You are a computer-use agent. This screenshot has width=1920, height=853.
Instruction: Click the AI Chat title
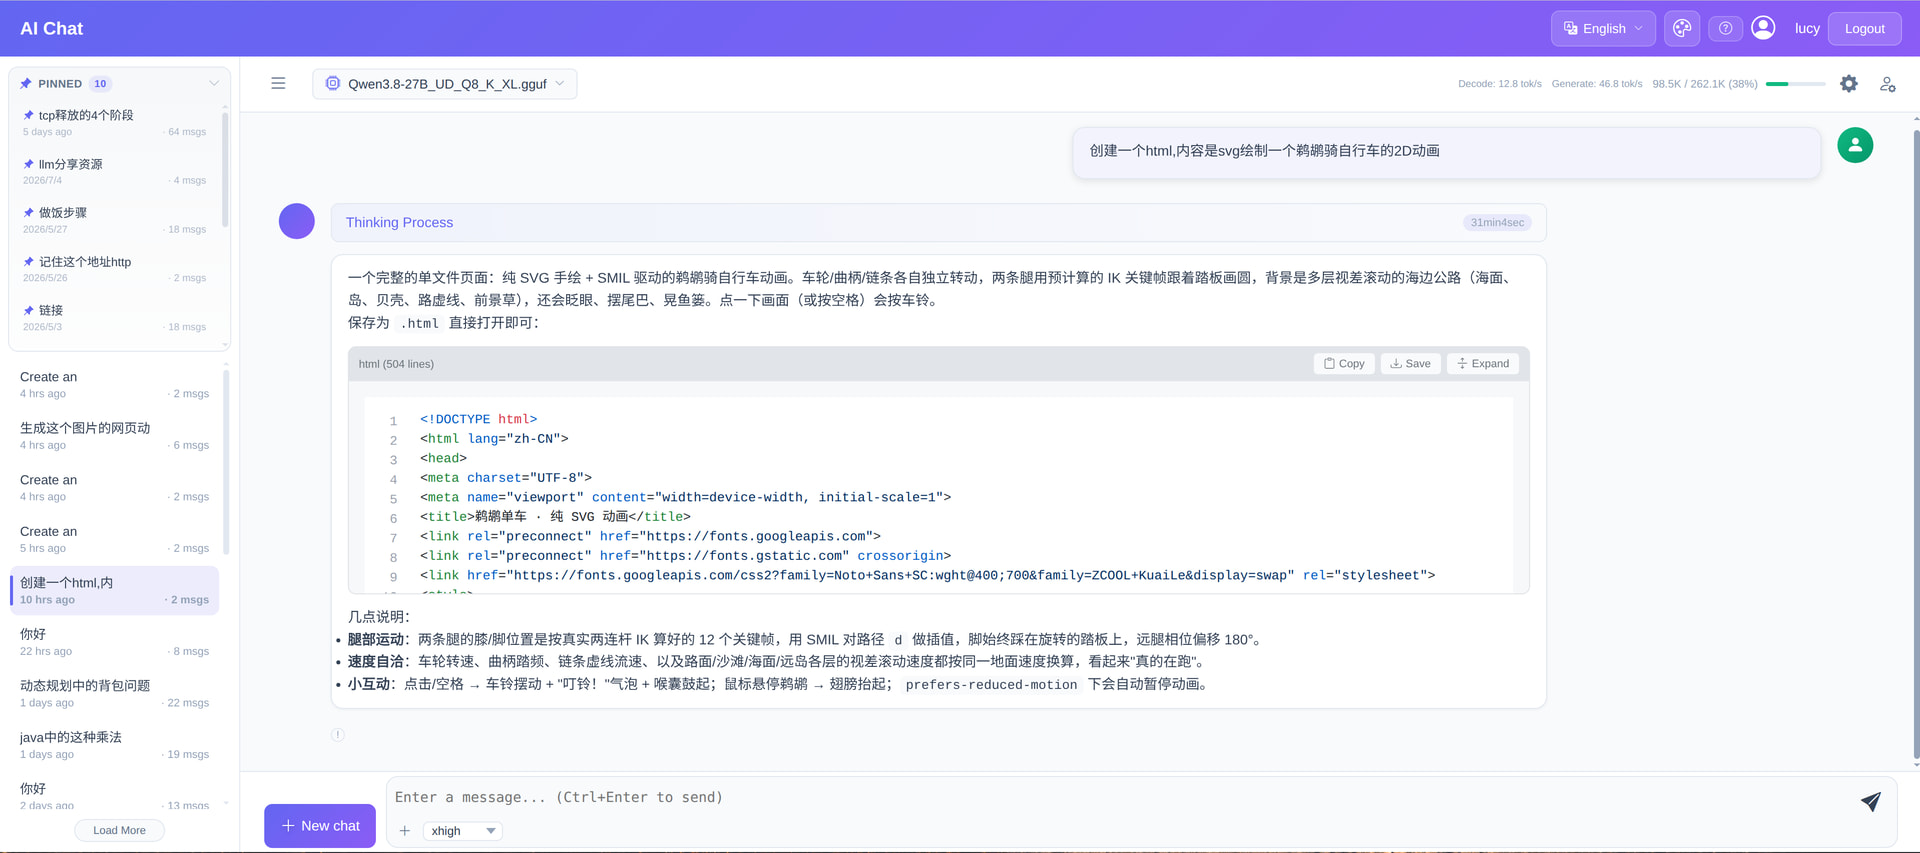[x=52, y=28]
